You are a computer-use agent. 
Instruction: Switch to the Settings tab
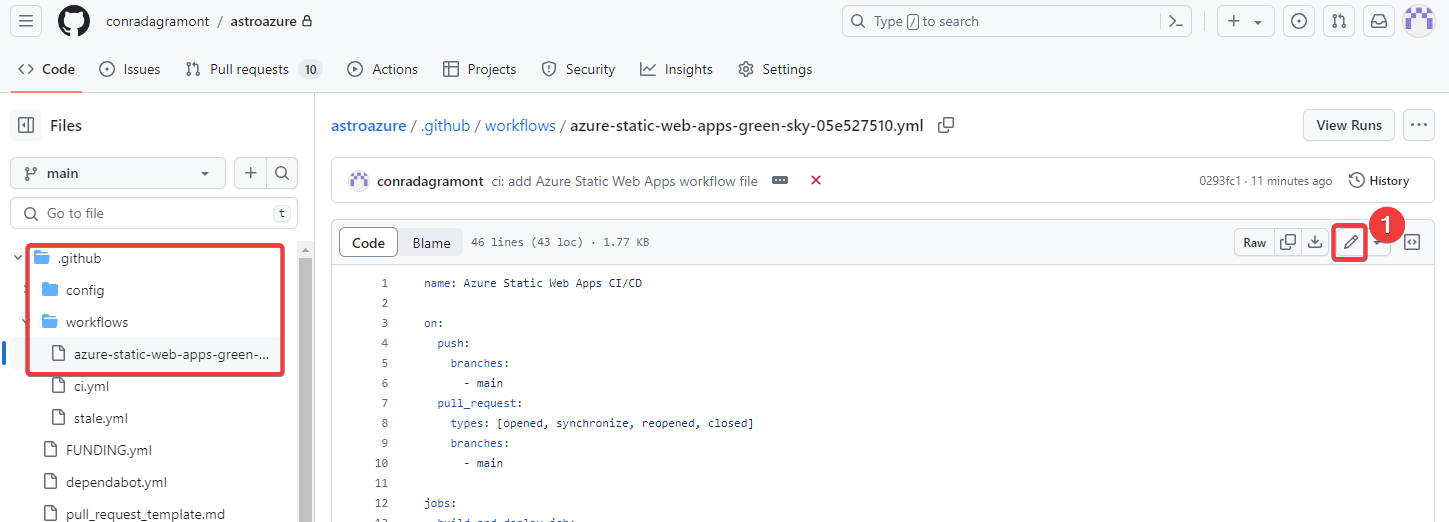click(x=775, y=69)
